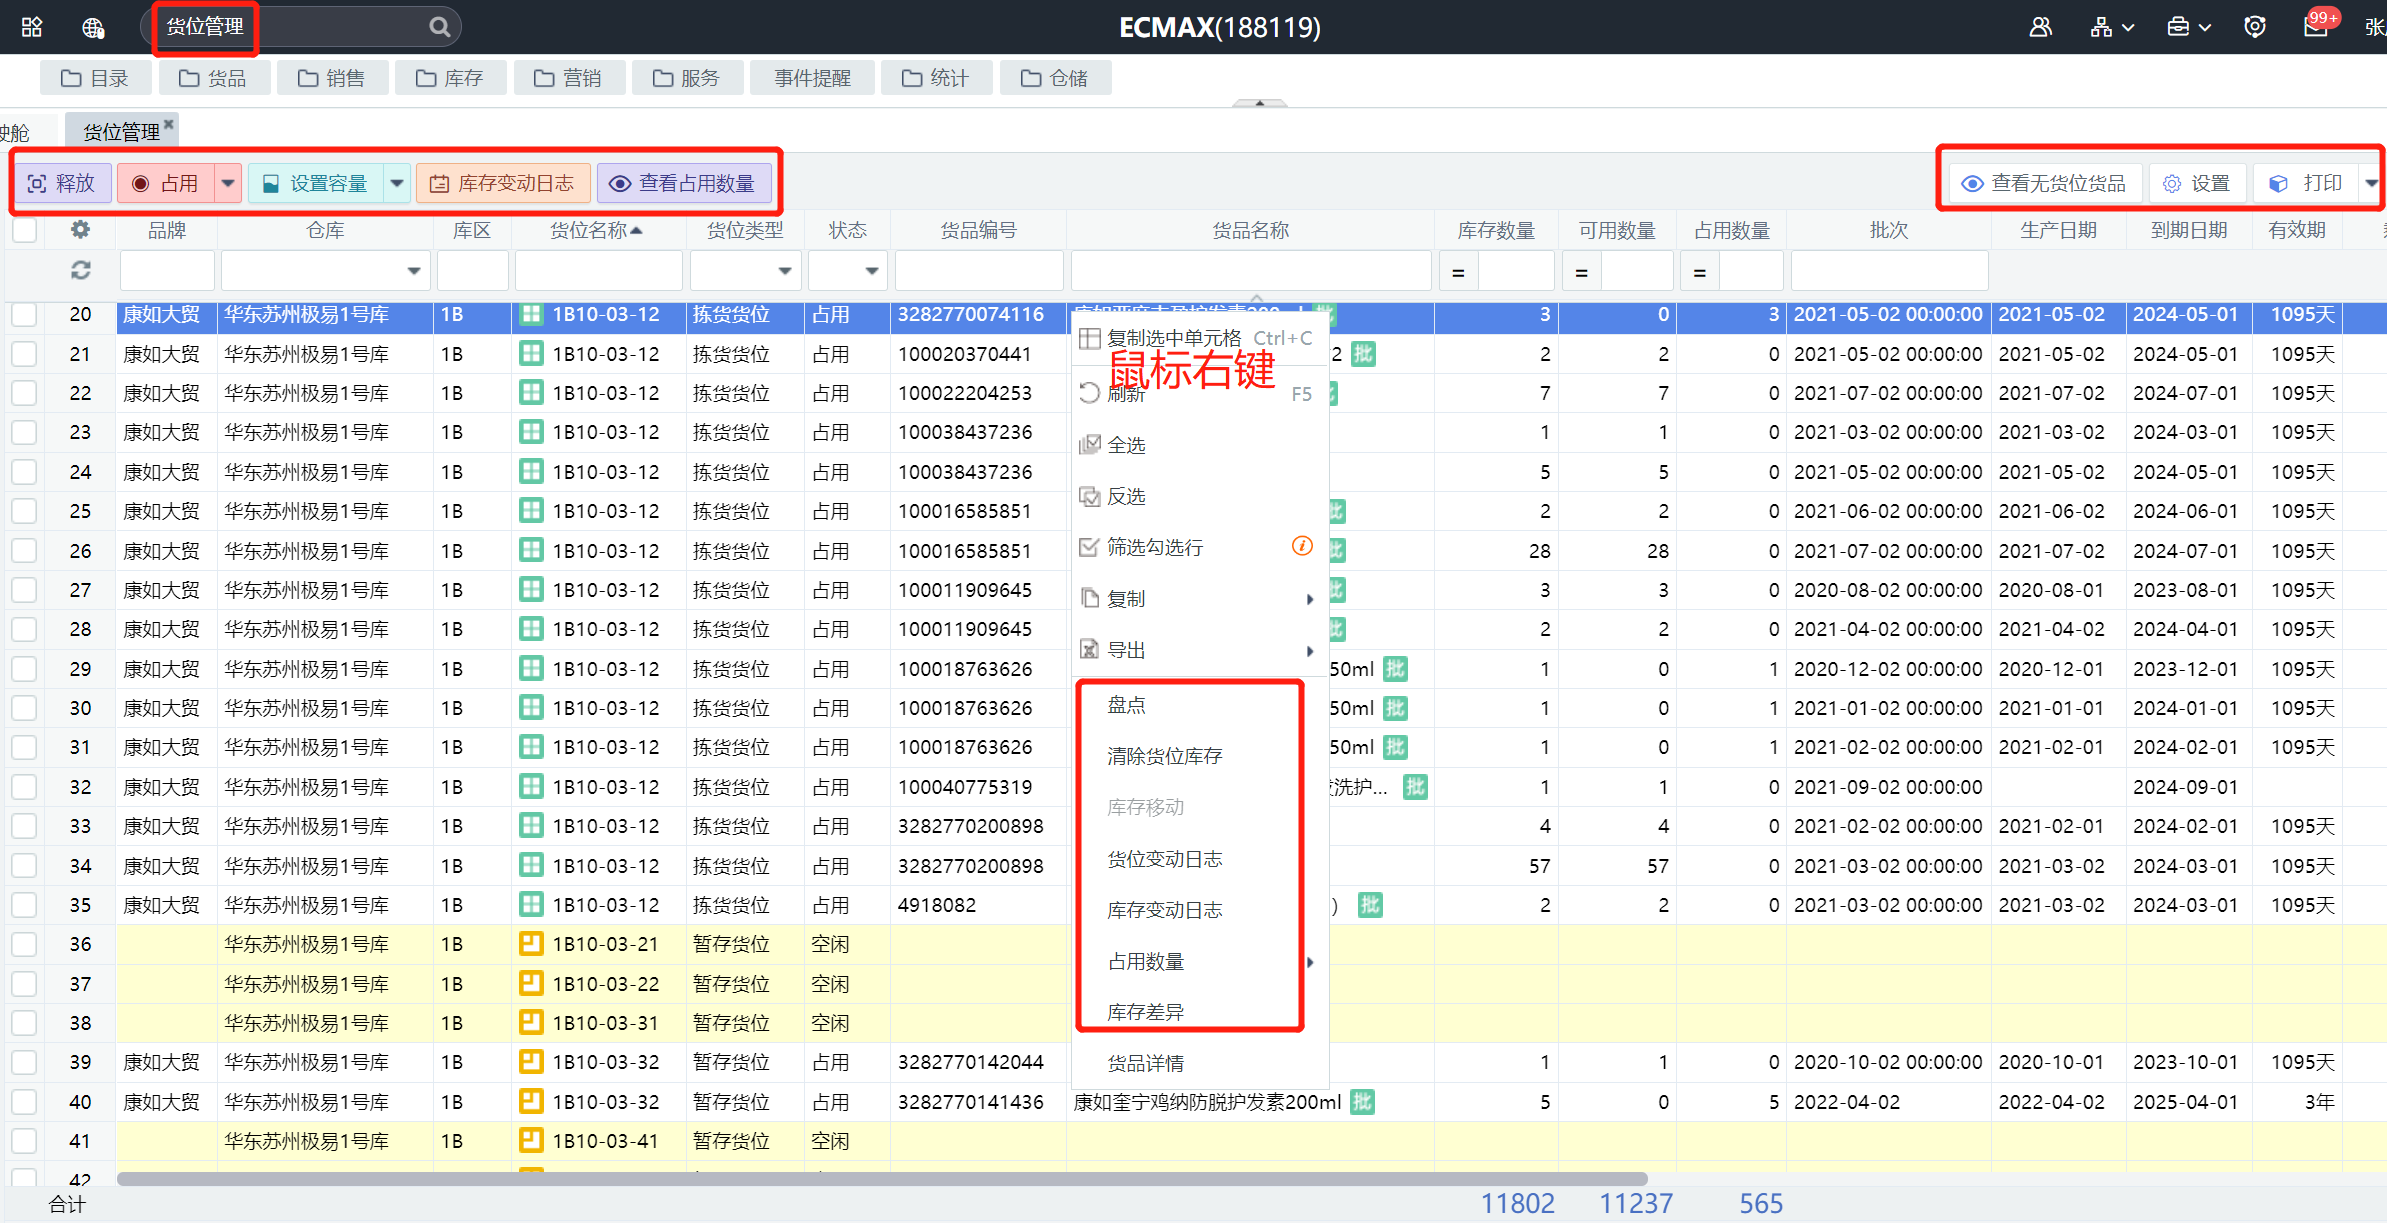The width and height of the screenshot is (2387, 1223).
Task: Tick the checkbox for row 21
Action: point(24,353)
